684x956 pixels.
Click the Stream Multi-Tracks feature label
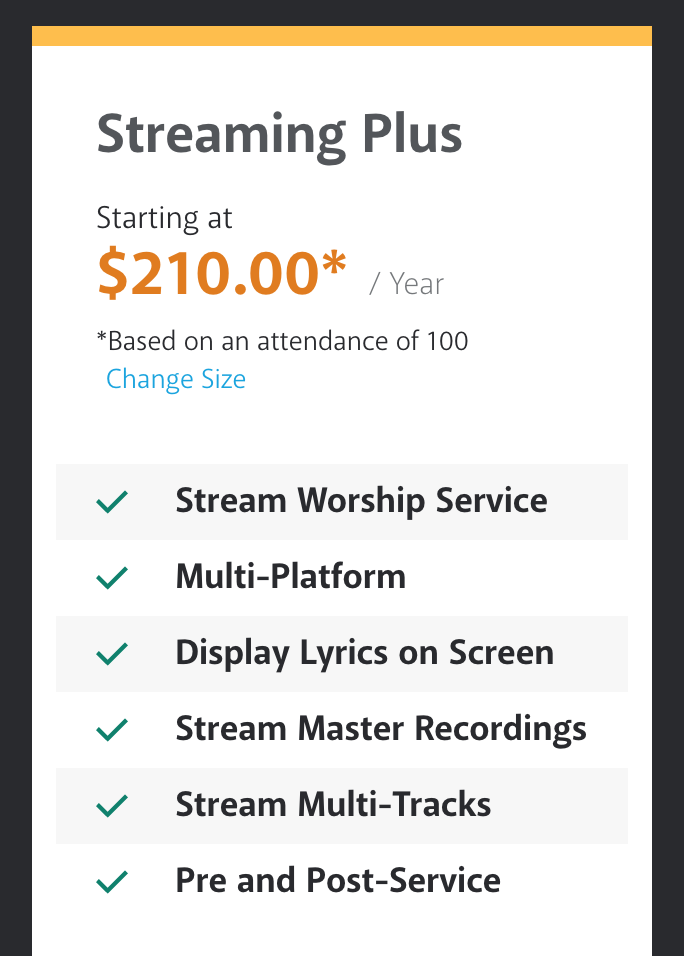(333, 804)
